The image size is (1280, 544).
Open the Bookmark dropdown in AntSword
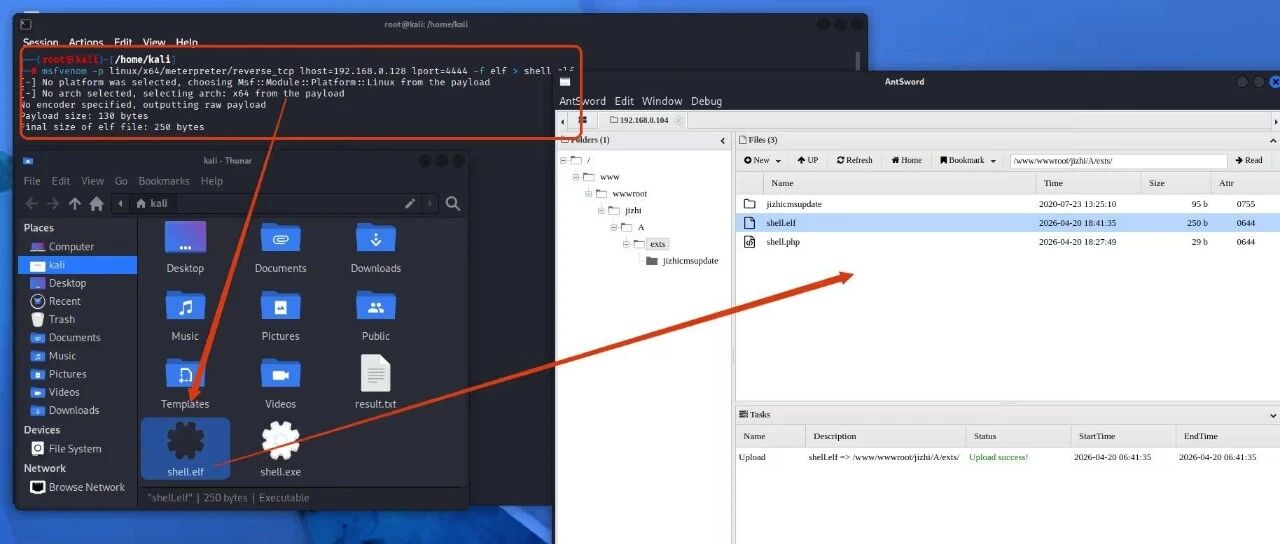[x=966, y=160]
